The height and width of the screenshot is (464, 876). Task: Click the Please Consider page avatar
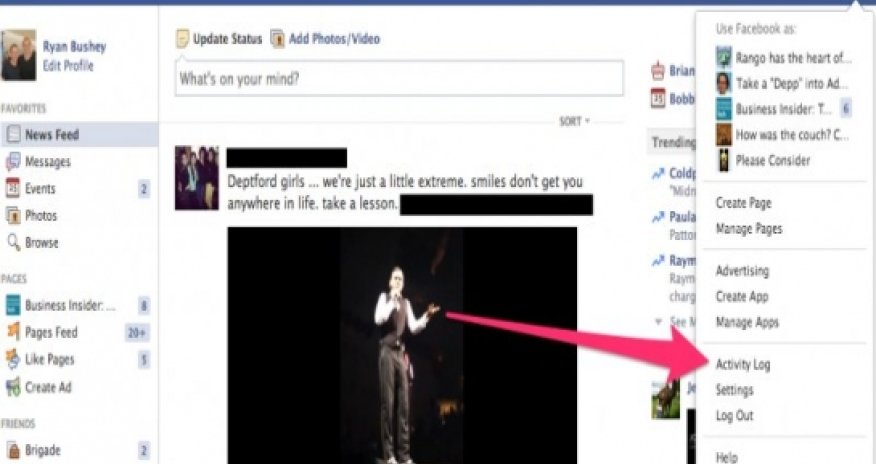[723, 160]
